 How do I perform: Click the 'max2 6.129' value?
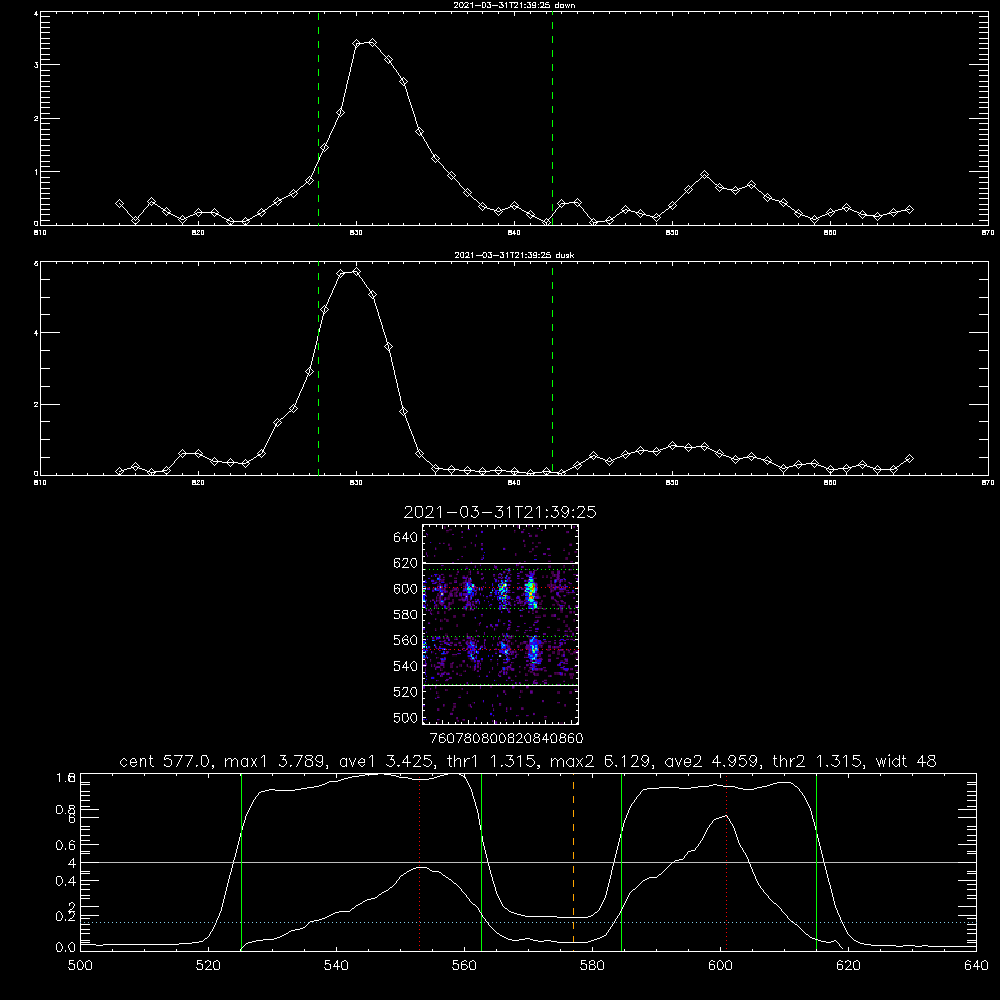coord(601,761)
